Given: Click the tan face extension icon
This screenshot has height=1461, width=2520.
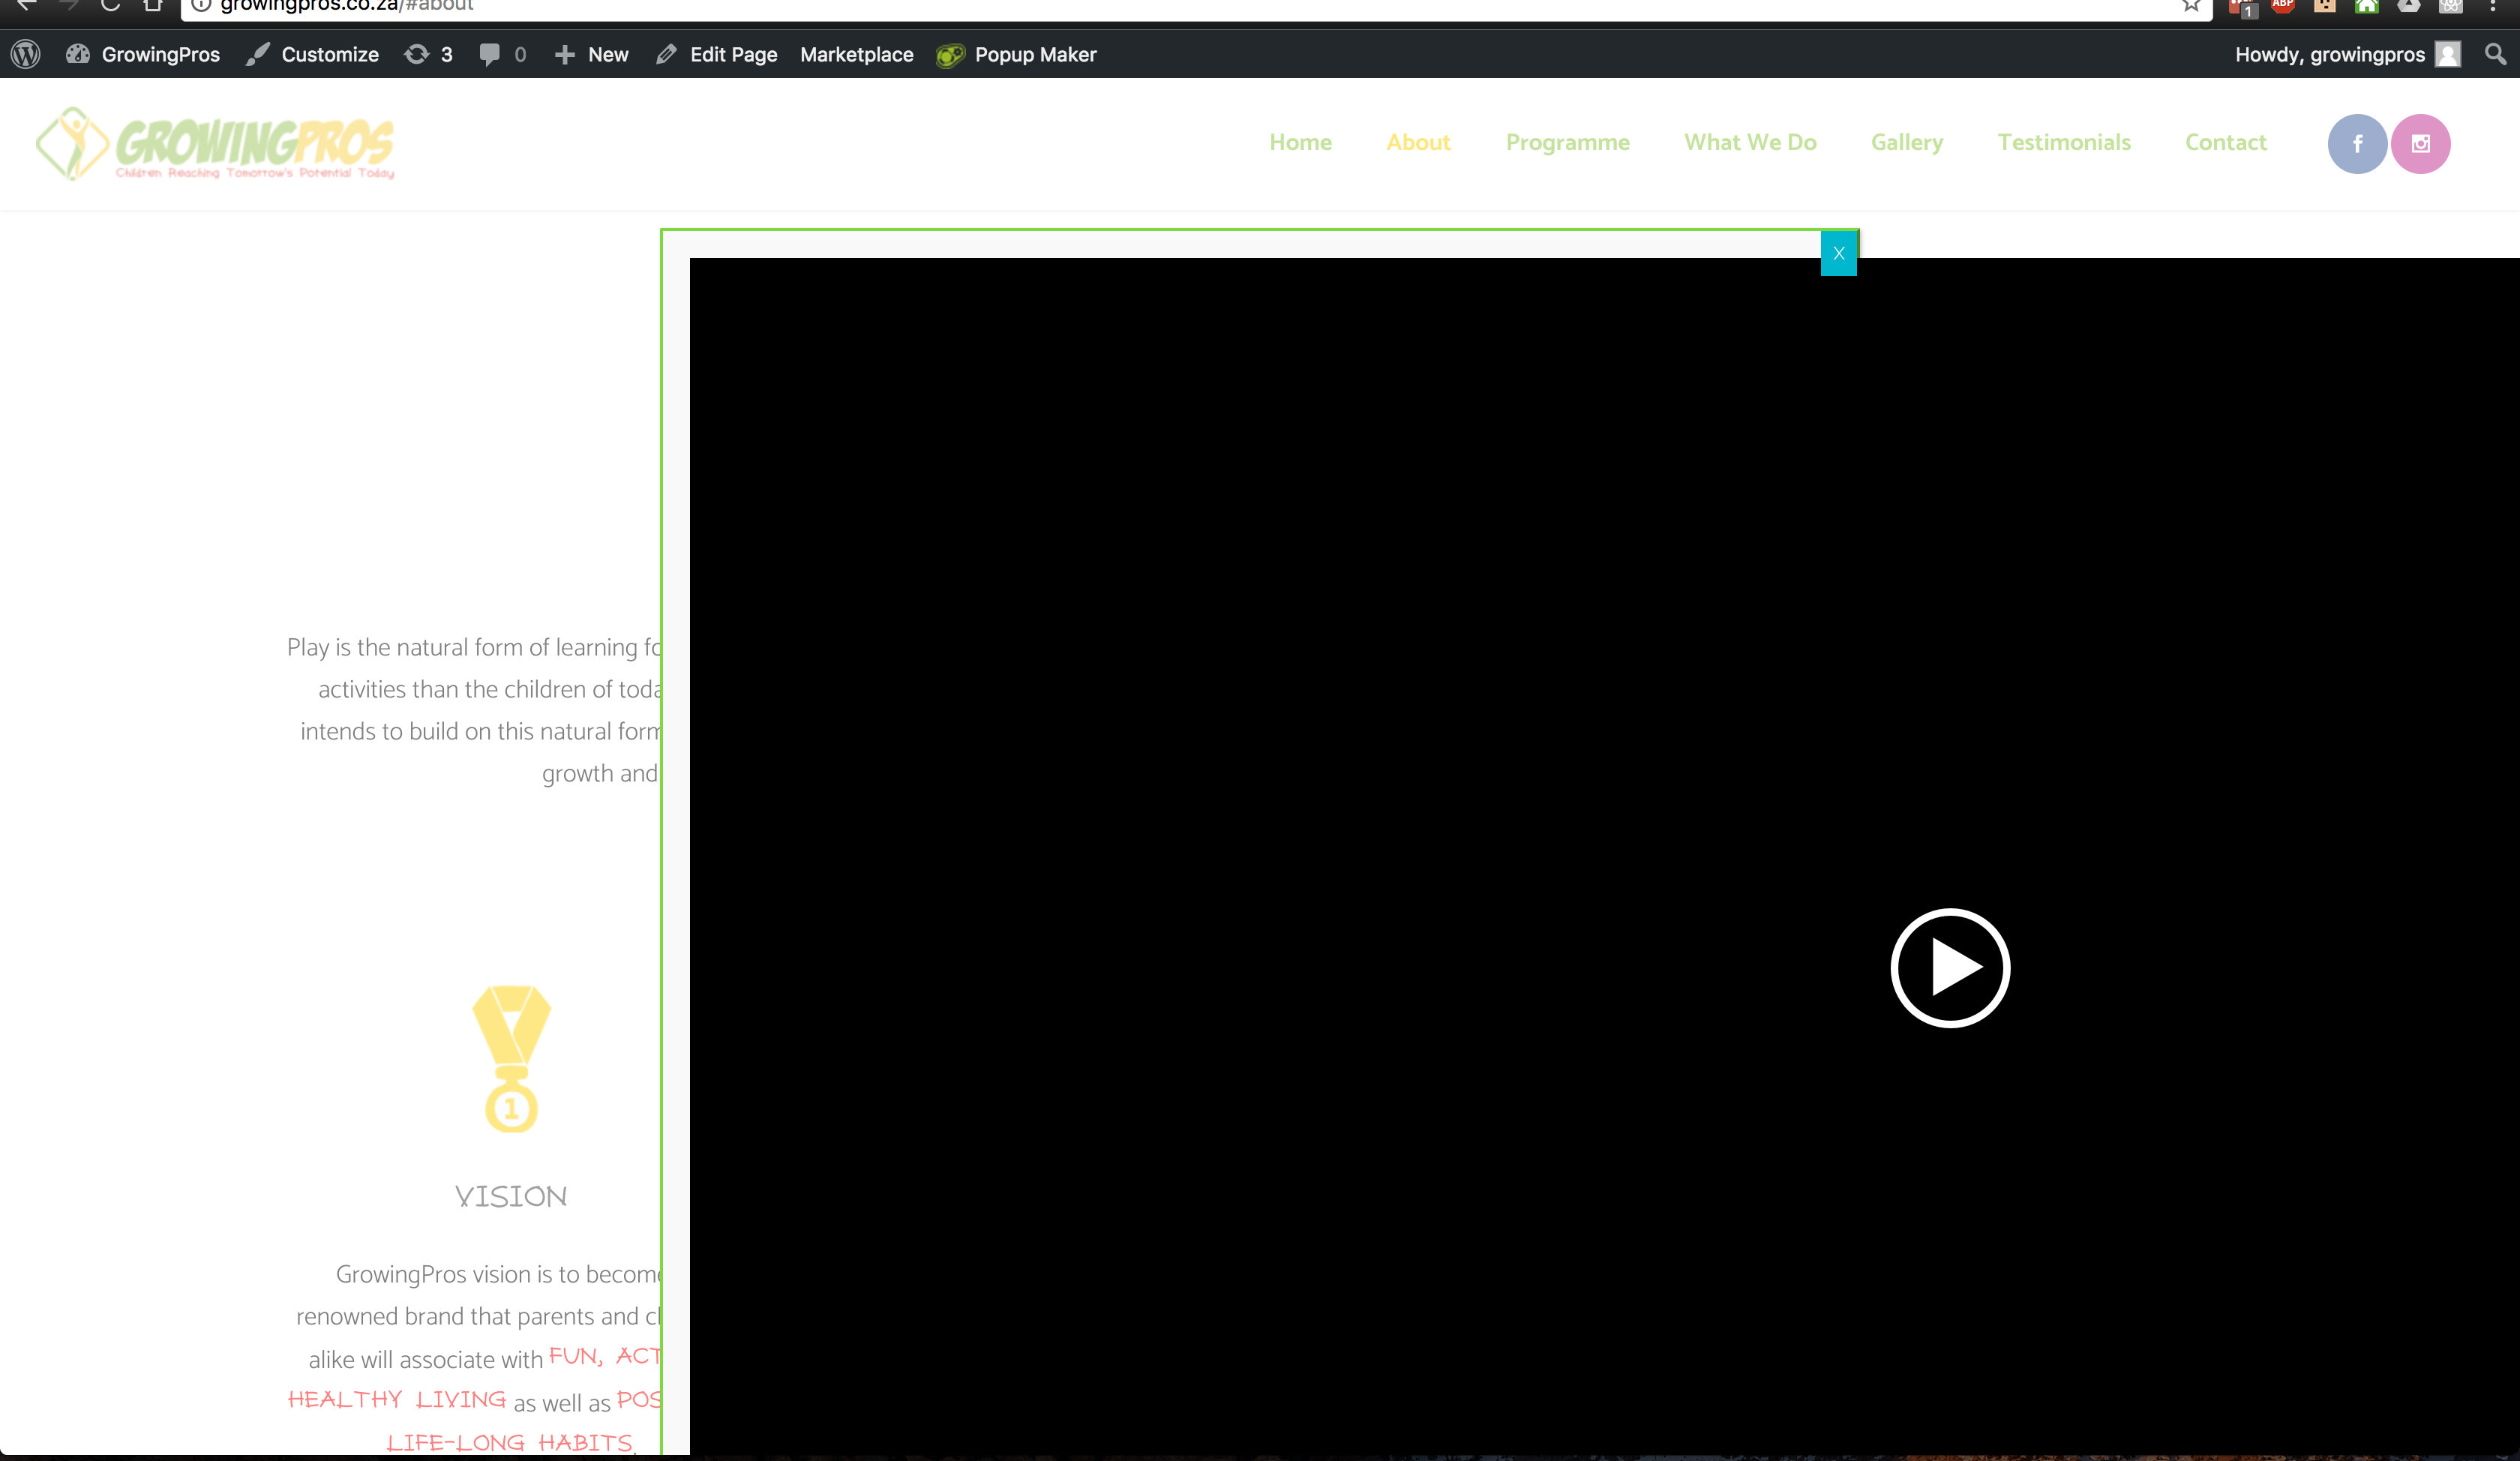Looking at the screenshot, I should click(2324, 5).
